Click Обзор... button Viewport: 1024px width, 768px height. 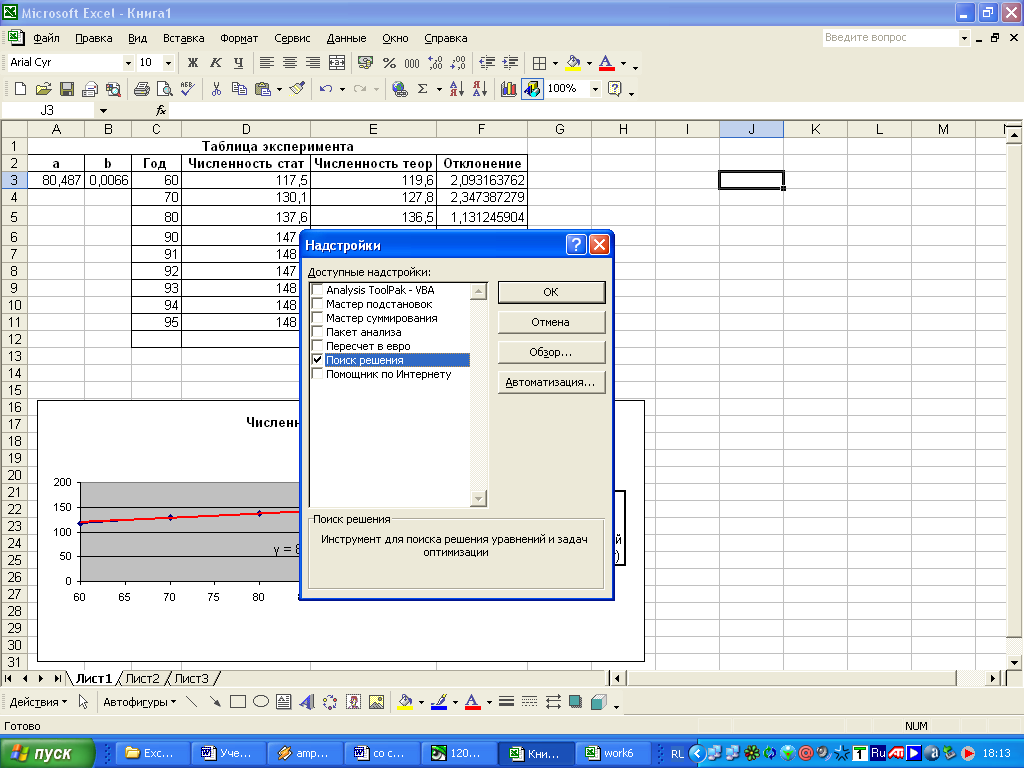click(551, 352)
